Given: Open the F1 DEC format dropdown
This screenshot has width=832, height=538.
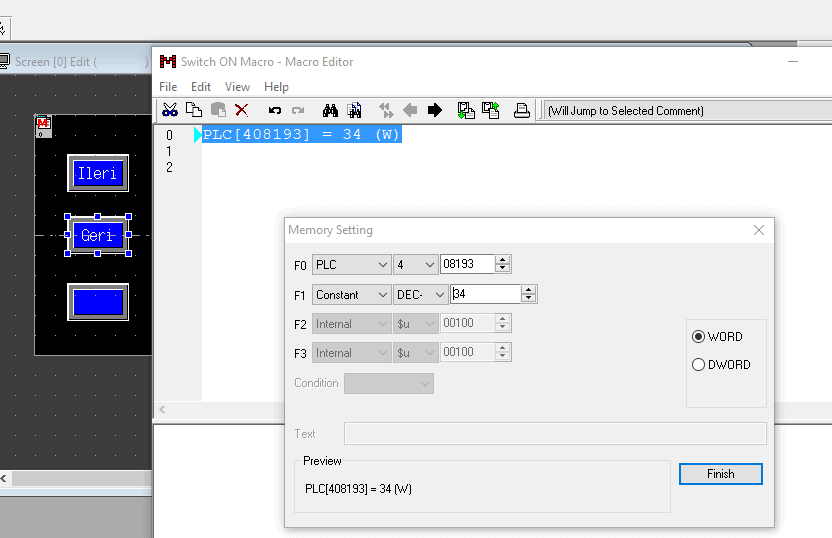Looking at the screenshot, I should pos(421,295).
